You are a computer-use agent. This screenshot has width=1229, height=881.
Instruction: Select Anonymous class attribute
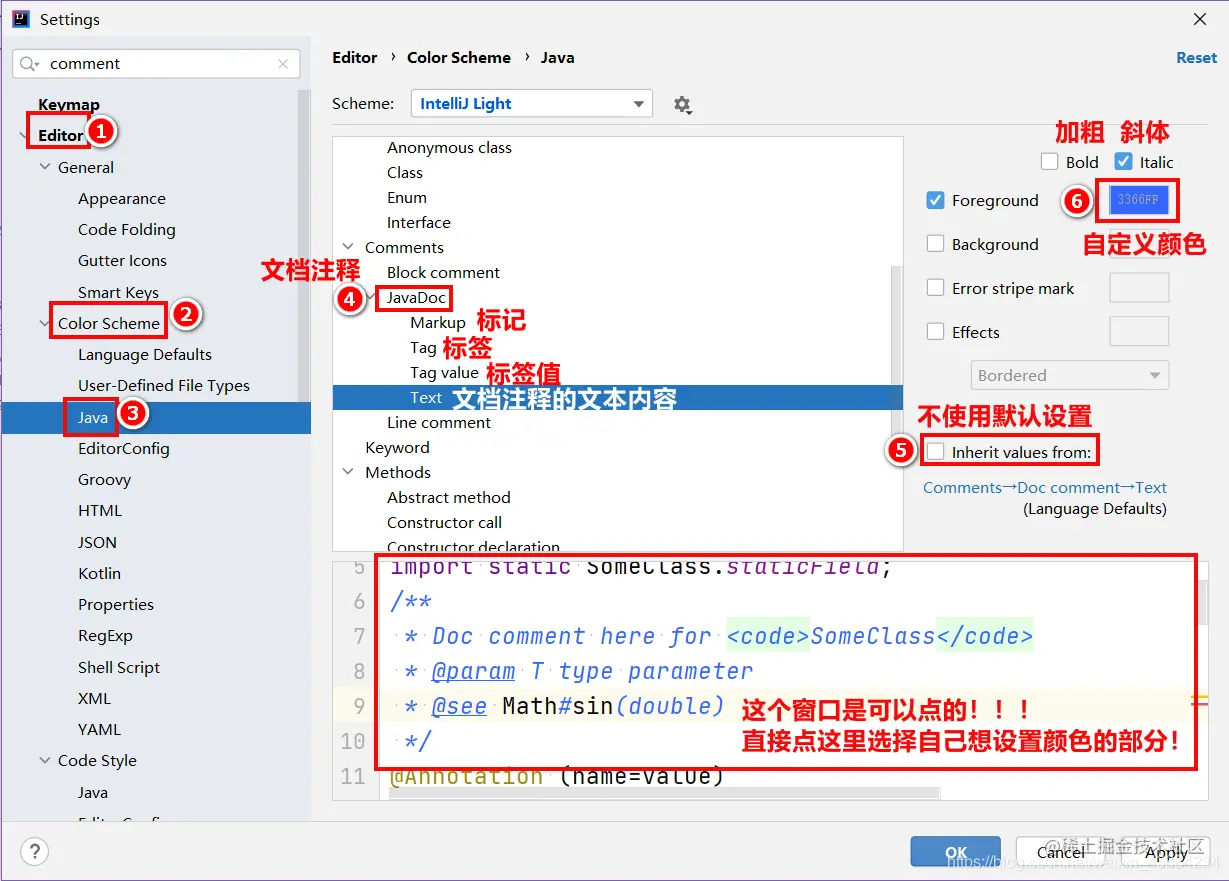pyautogui.click(x=449, y=147)
